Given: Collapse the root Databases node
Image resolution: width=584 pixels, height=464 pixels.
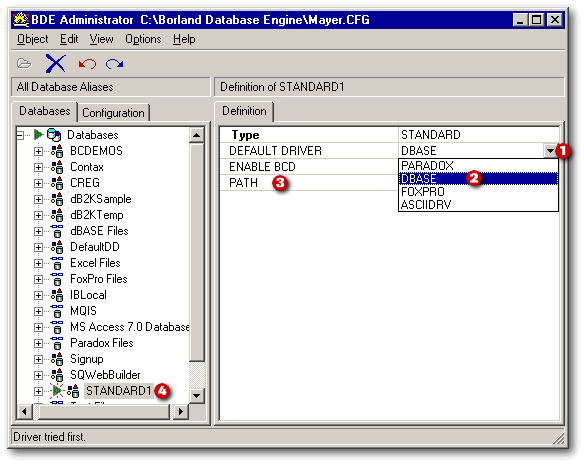Looking at the screenshot, I should [20, 135].
